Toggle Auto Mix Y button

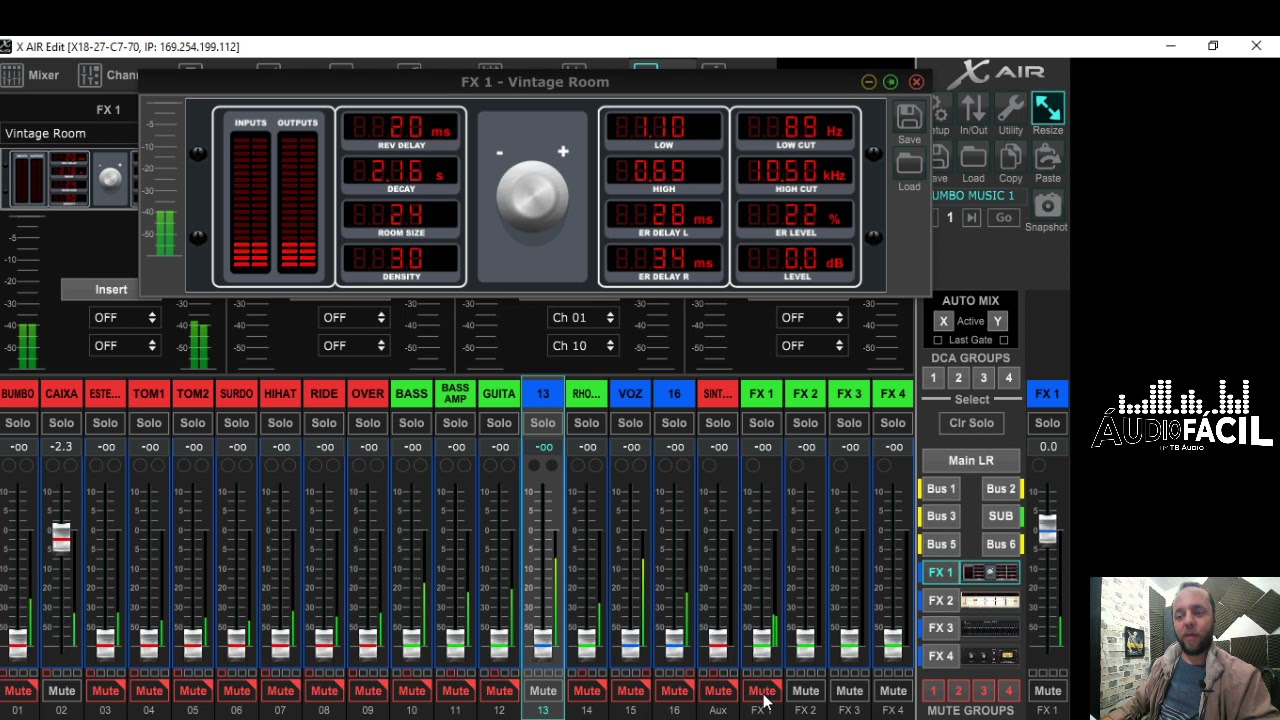[997, 321]
